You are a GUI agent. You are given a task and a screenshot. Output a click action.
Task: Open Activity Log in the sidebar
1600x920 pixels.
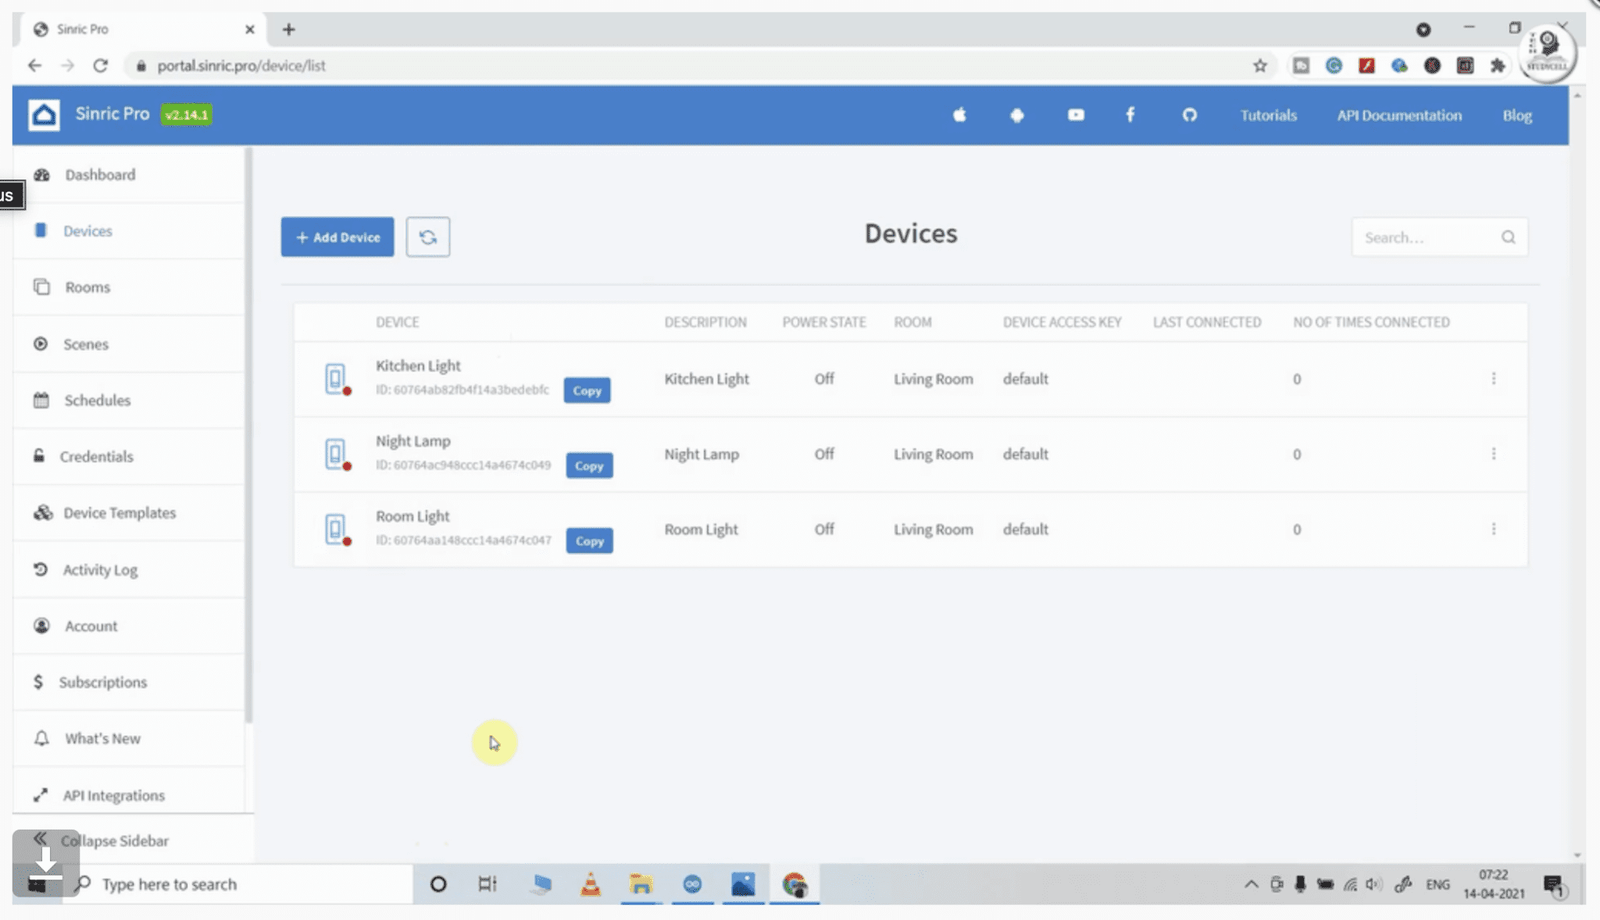point(128,570)
